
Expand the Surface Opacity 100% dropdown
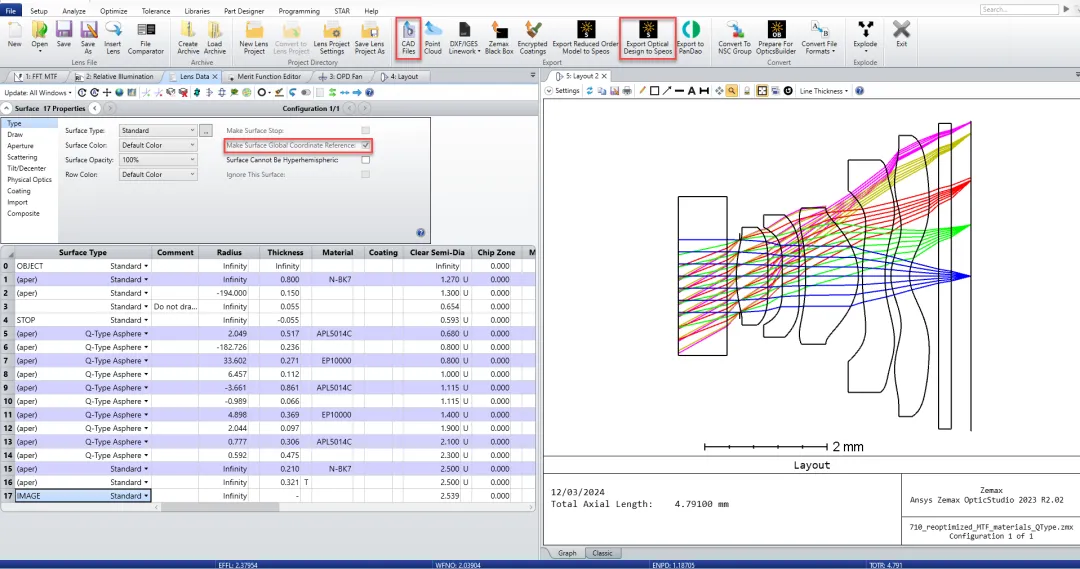[158, 160]
